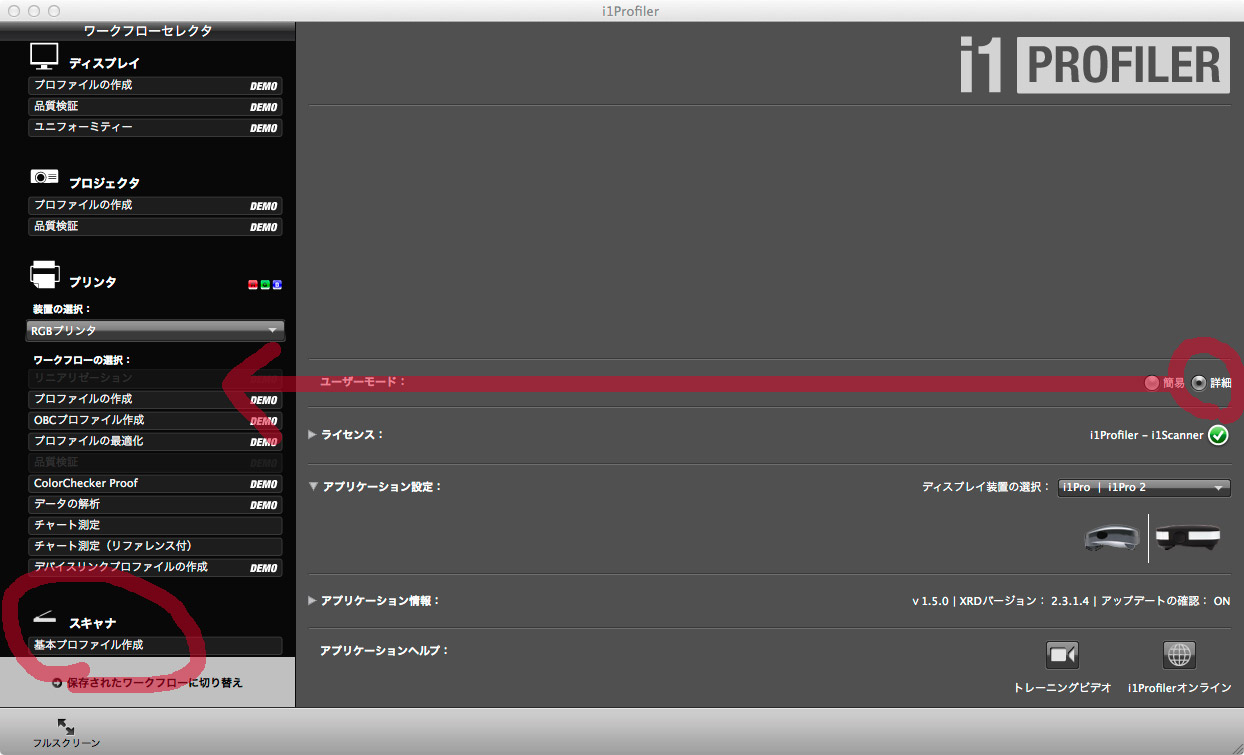The height and width of the screenshot is (755, 1244).
Task: Open ColorChecker Proof workflow
Action: (155, 484)
